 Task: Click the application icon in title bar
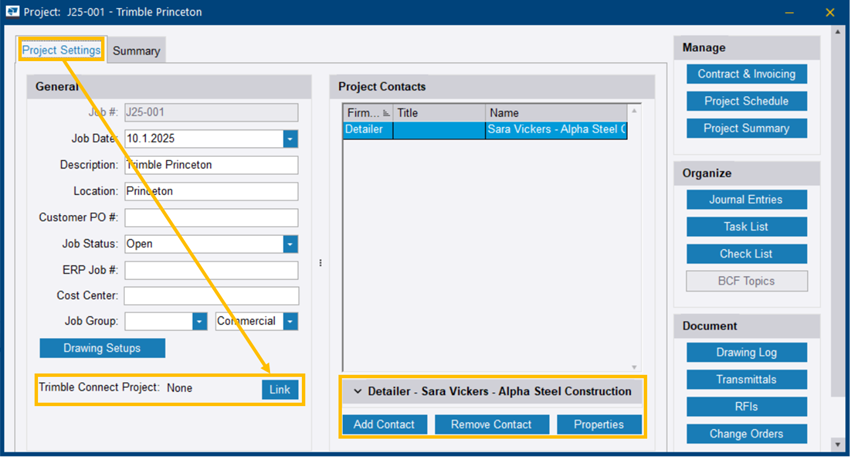click(12, 11)
